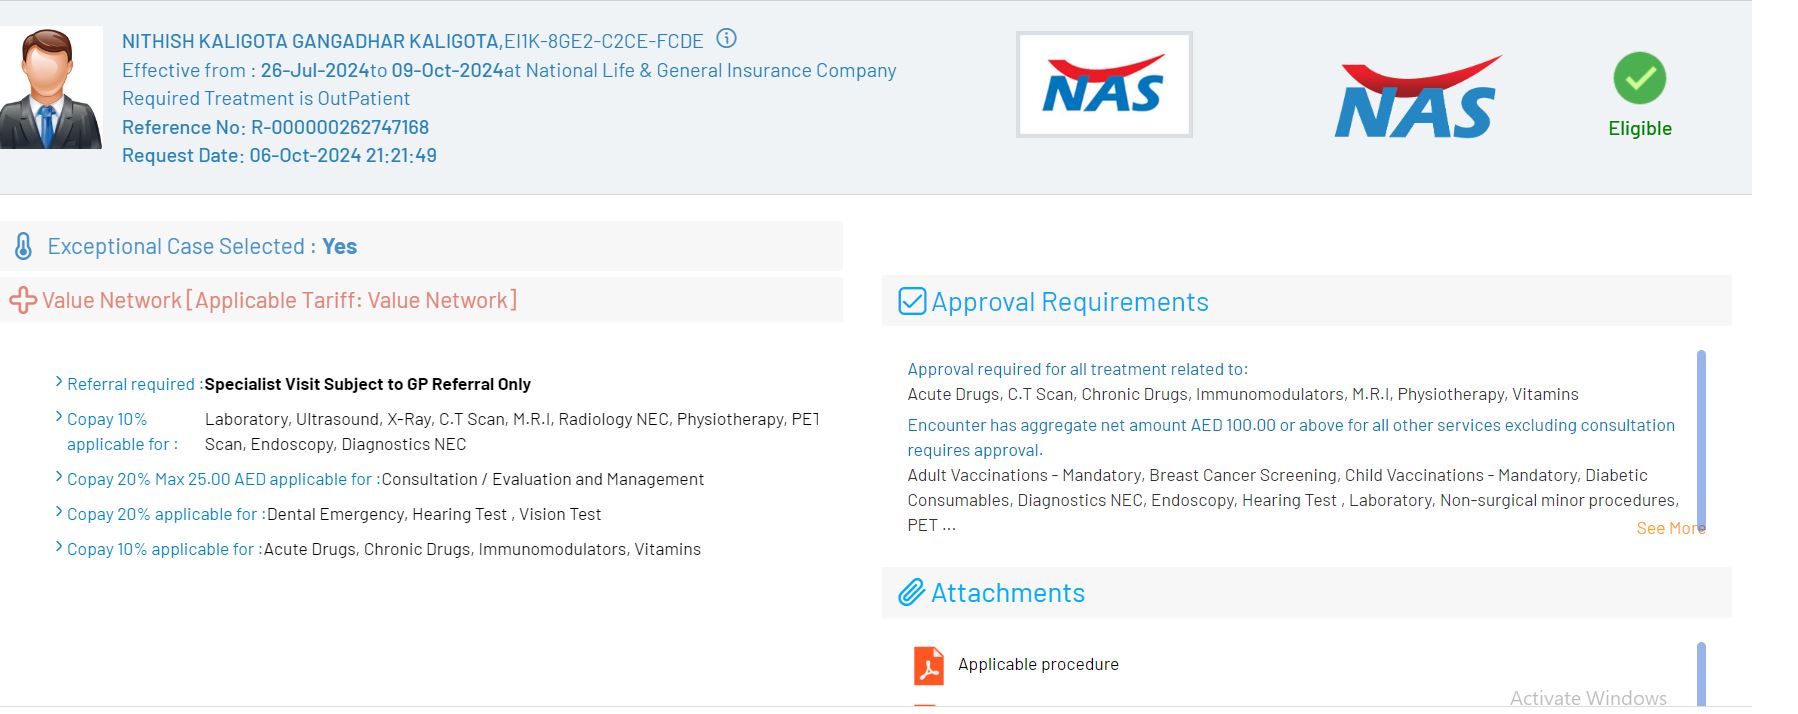
Task: Click the Value Network plus-cross icon
Action: point(22,300)
